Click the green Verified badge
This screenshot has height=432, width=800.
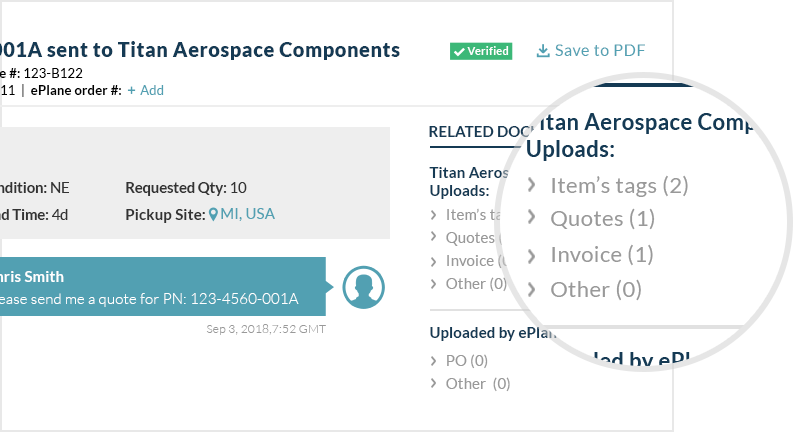click(x=481, y=51)
